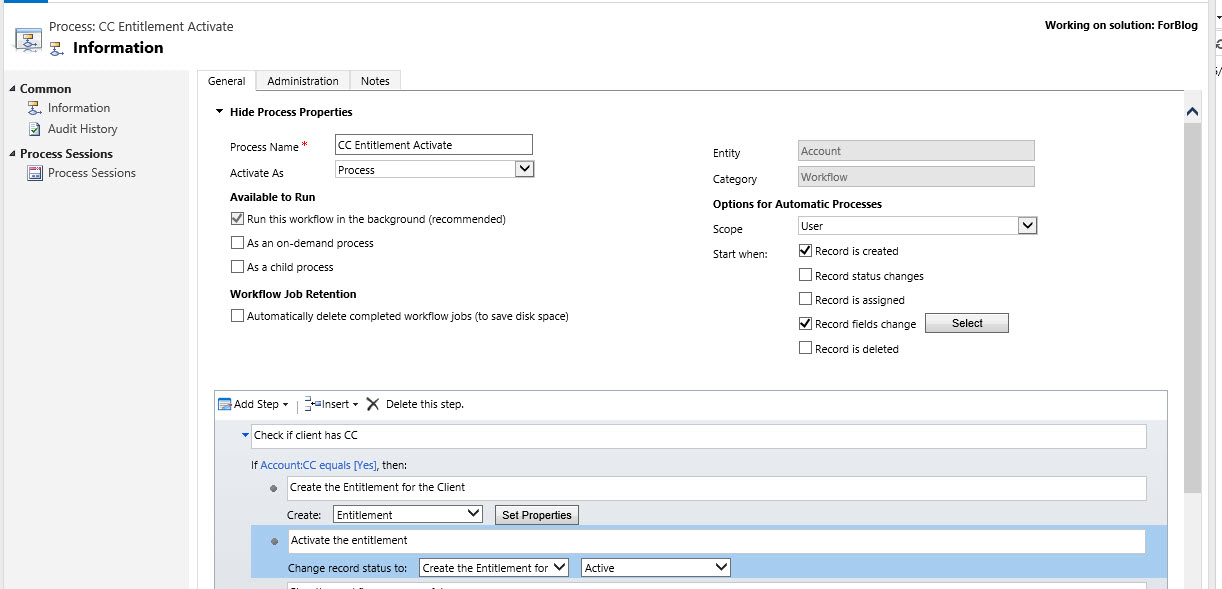Click the Information icon in Common section

point(35,108)
